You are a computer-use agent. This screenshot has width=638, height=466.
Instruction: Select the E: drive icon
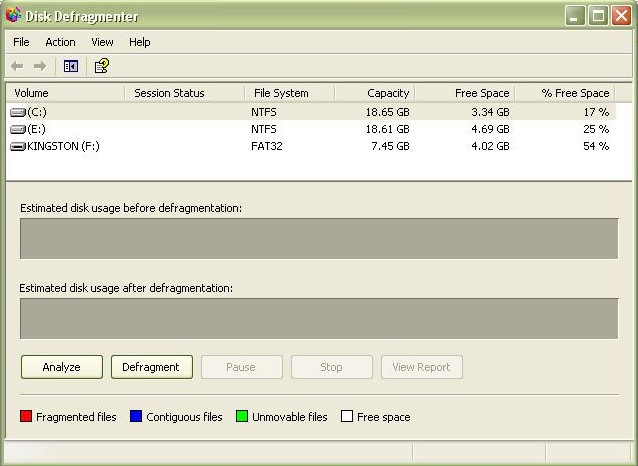pyautogui.click(x=18, y=129)
